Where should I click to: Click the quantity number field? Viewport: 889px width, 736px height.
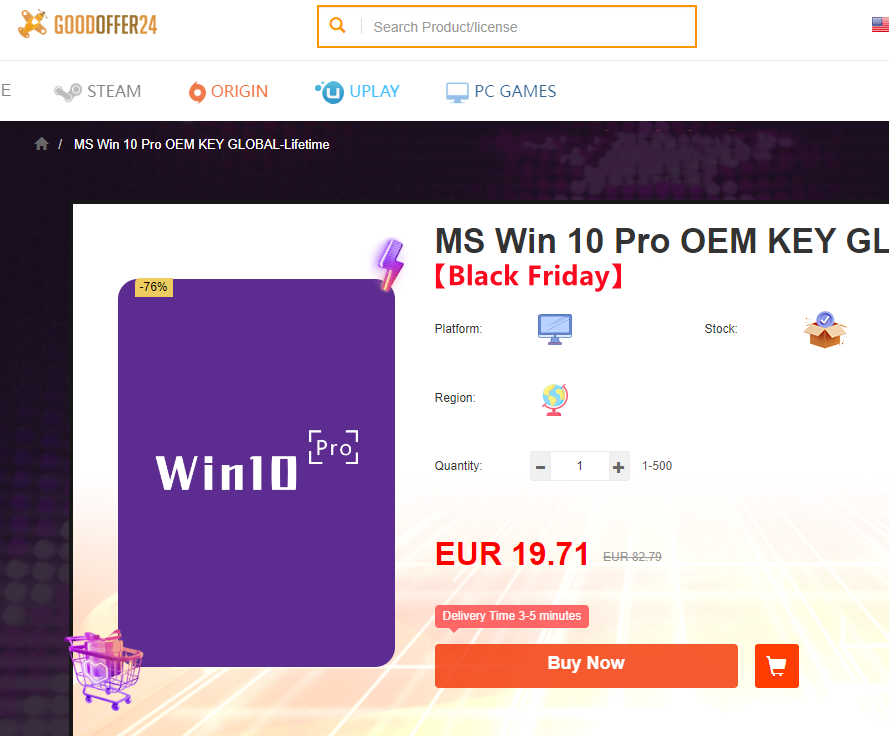[x=579, y=466]
